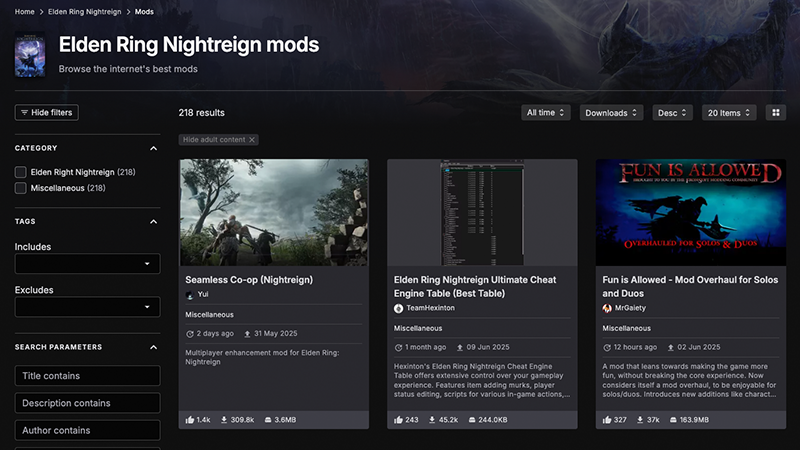This screenshot has width=800, height=450.
Task: Click the 'Browse the internet's best mods' subtitle
Action: [128, 69]
